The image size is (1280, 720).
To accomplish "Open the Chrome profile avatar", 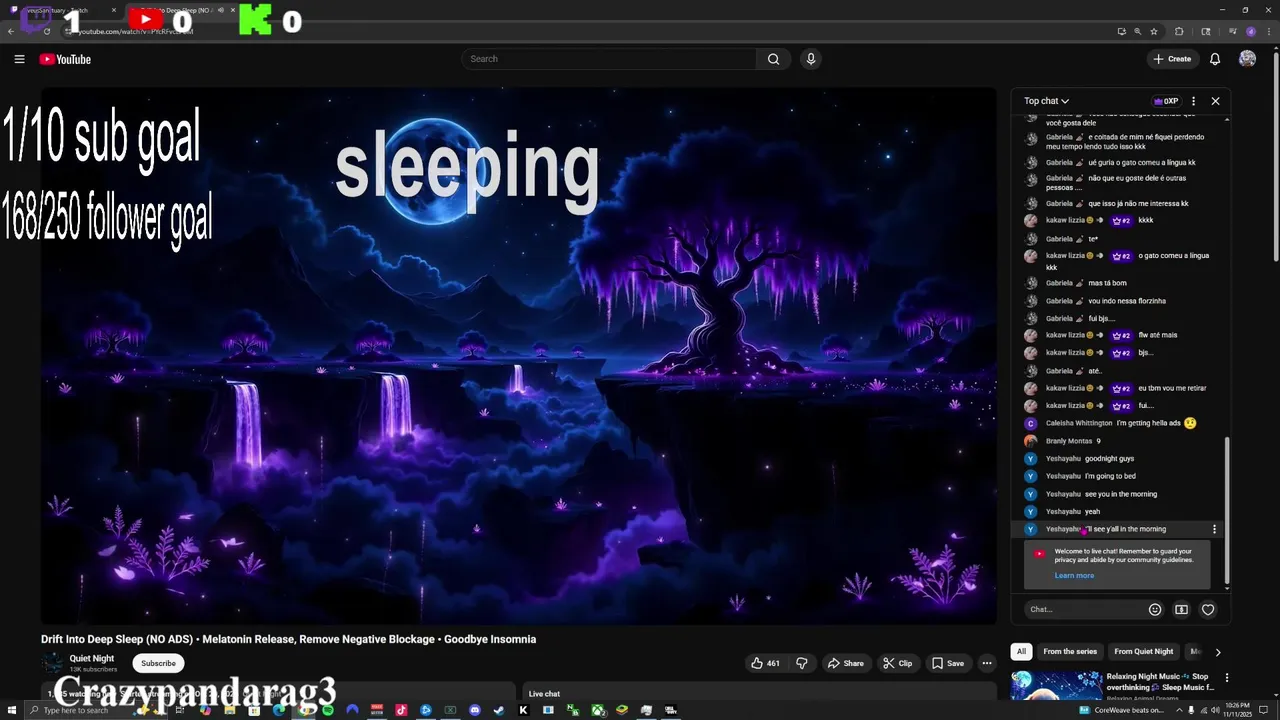I will pyautogui.click(x=1251, y=31).
